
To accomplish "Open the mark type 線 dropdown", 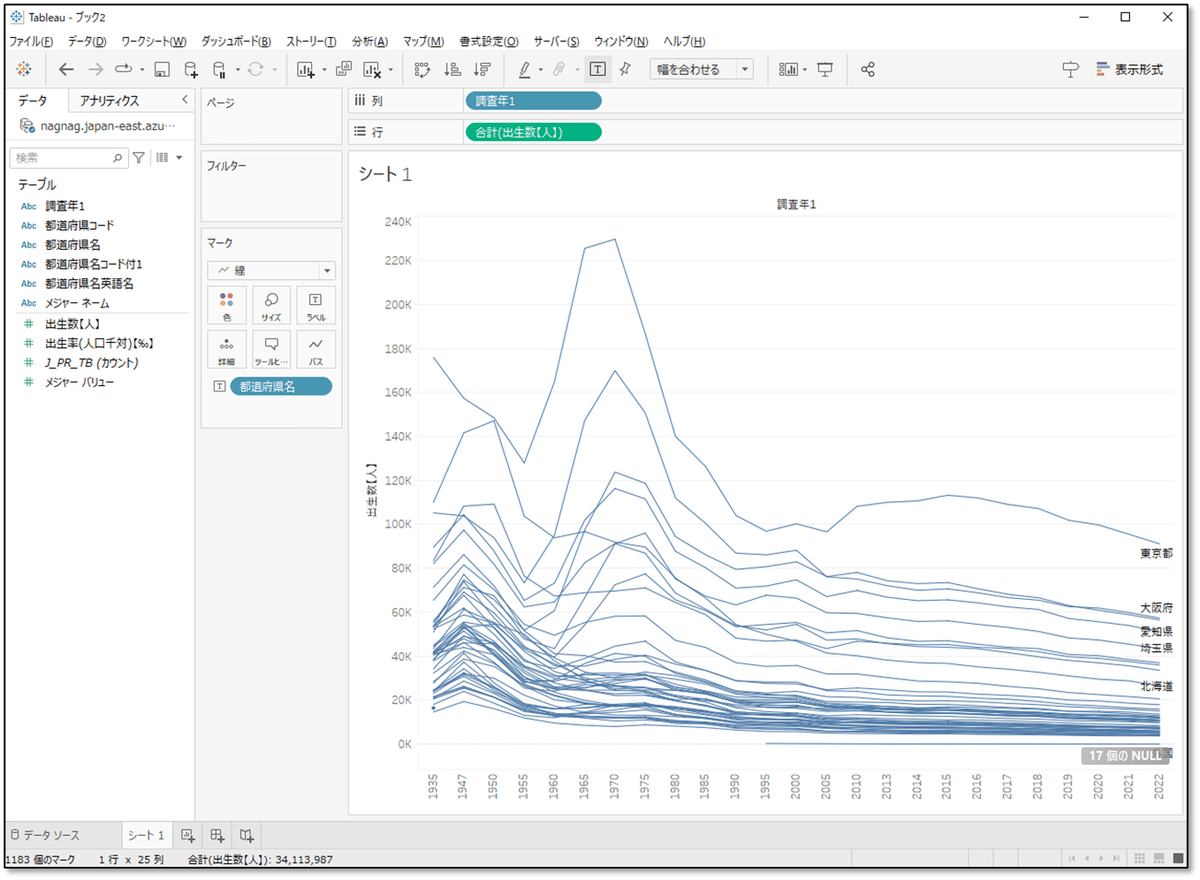I will pos(271,271).
